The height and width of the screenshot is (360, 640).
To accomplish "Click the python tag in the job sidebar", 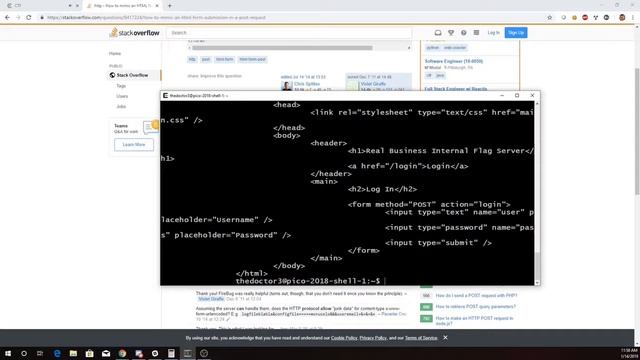I will click(x=432, y=48).
